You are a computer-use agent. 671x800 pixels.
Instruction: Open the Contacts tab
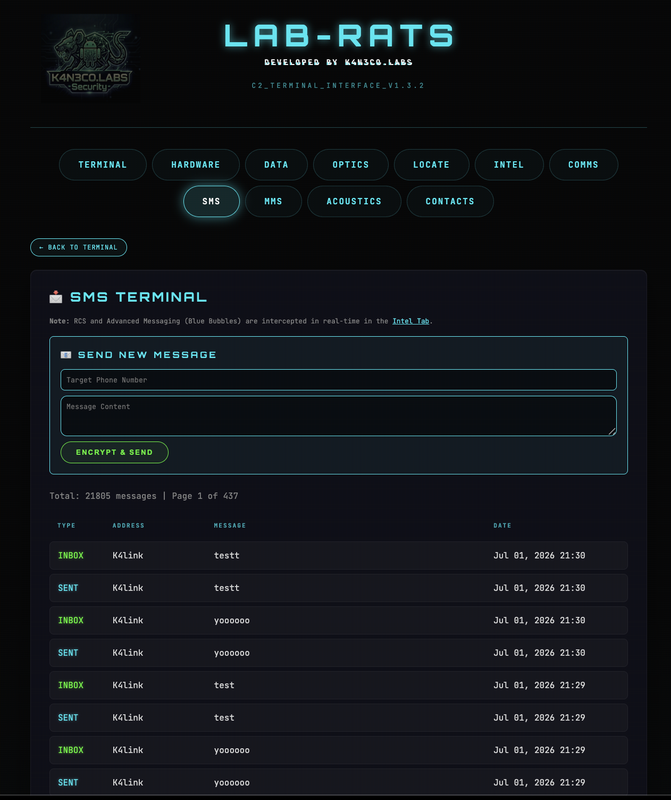point(450,202)
